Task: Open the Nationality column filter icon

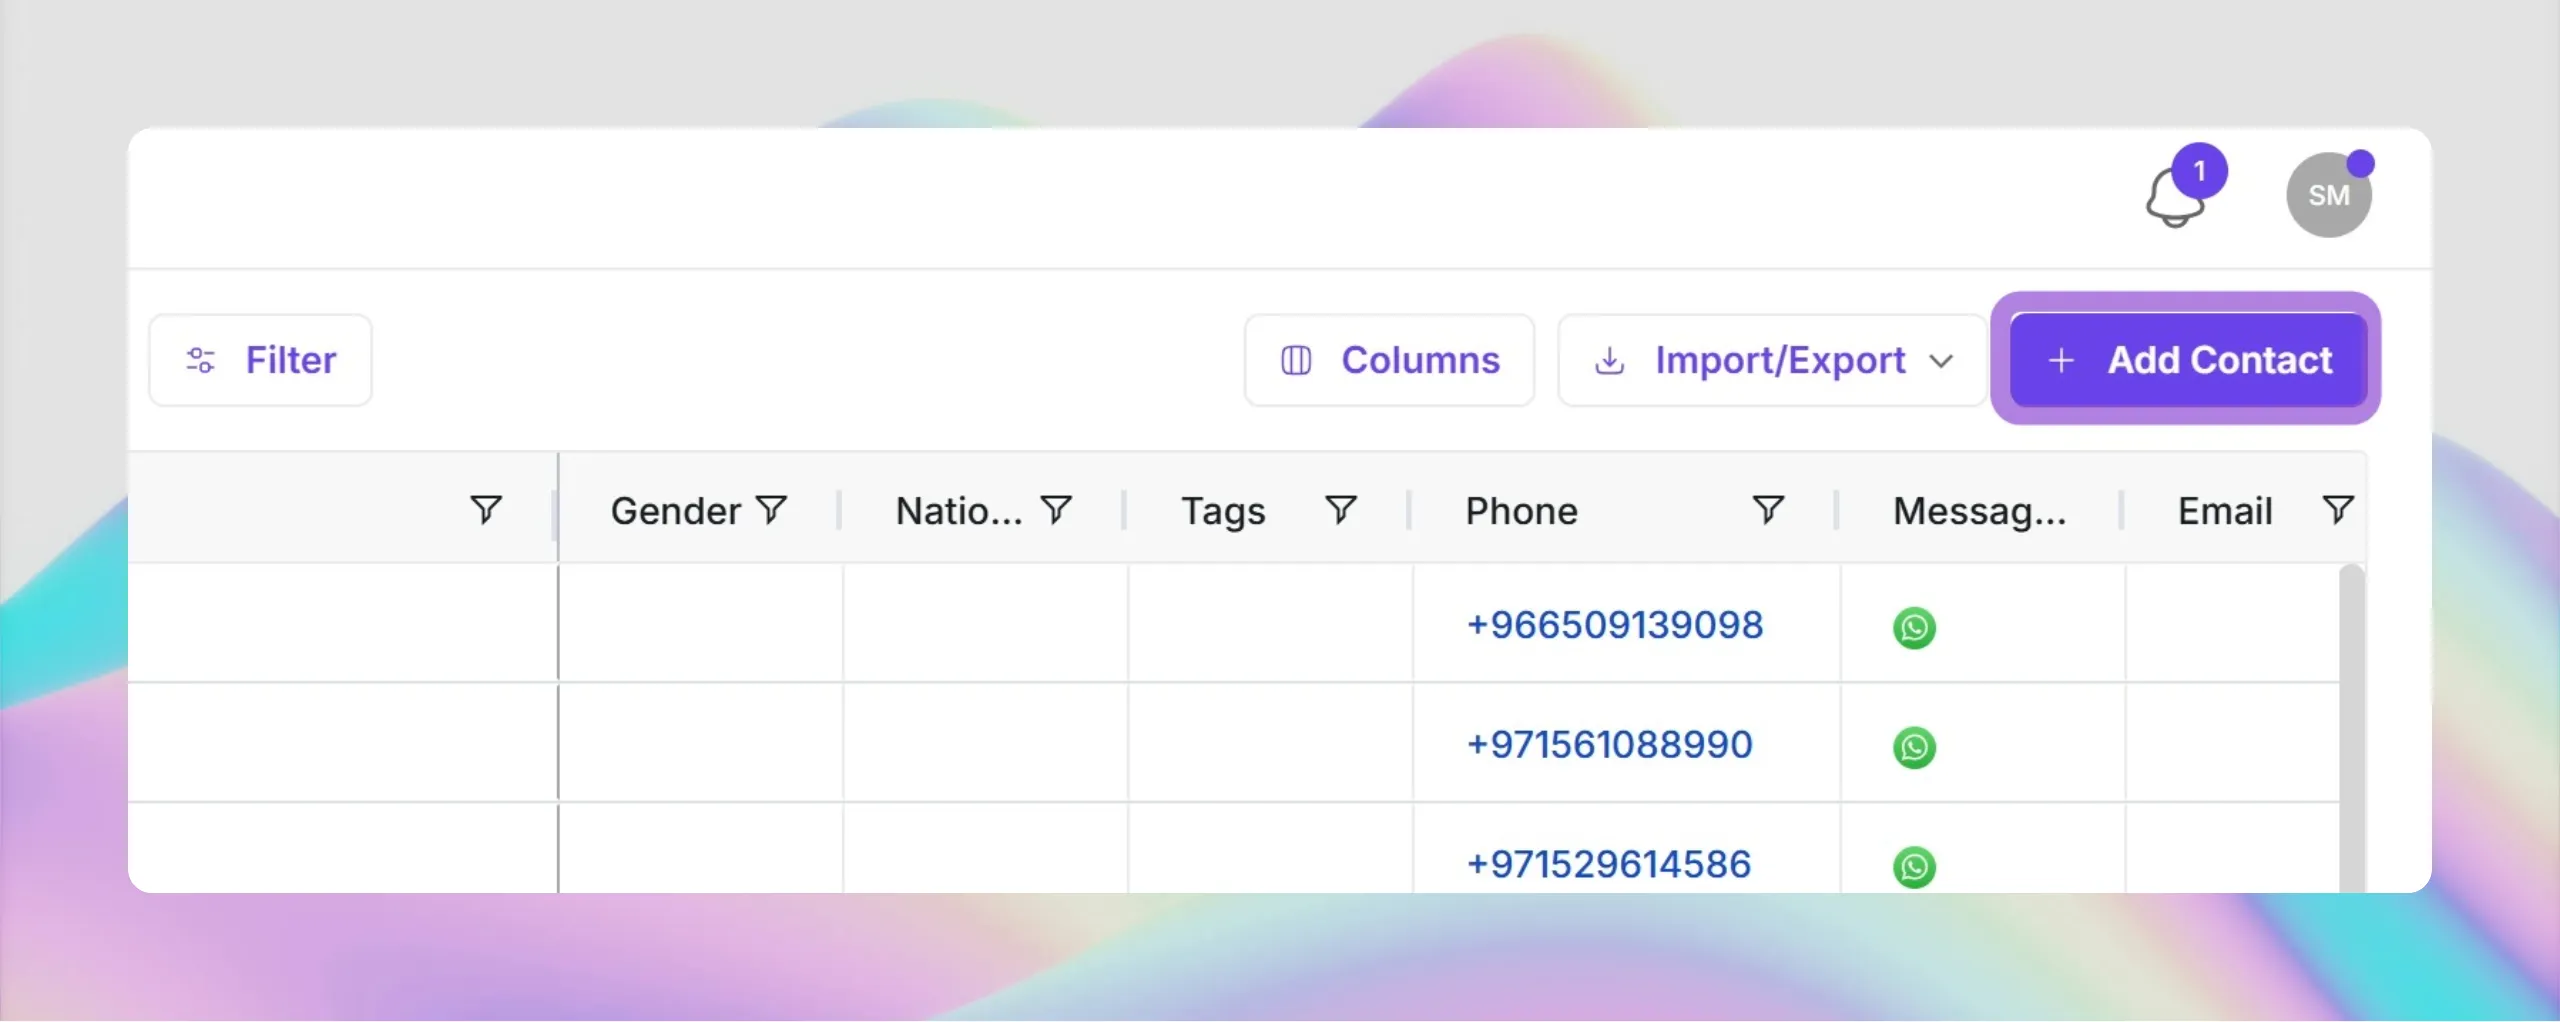Action: coord(1056,510)
